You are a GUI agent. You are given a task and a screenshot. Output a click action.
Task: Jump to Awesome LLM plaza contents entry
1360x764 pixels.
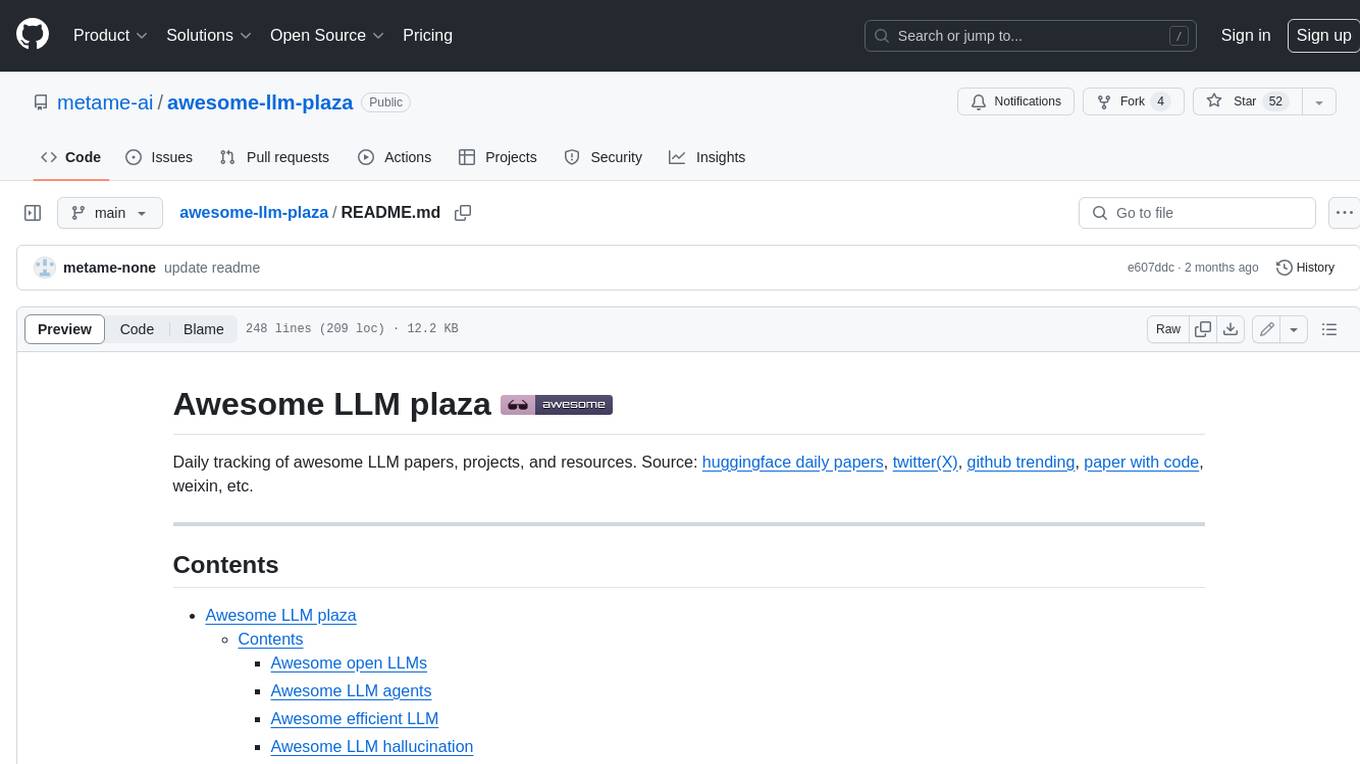click(x=281, y=615)
